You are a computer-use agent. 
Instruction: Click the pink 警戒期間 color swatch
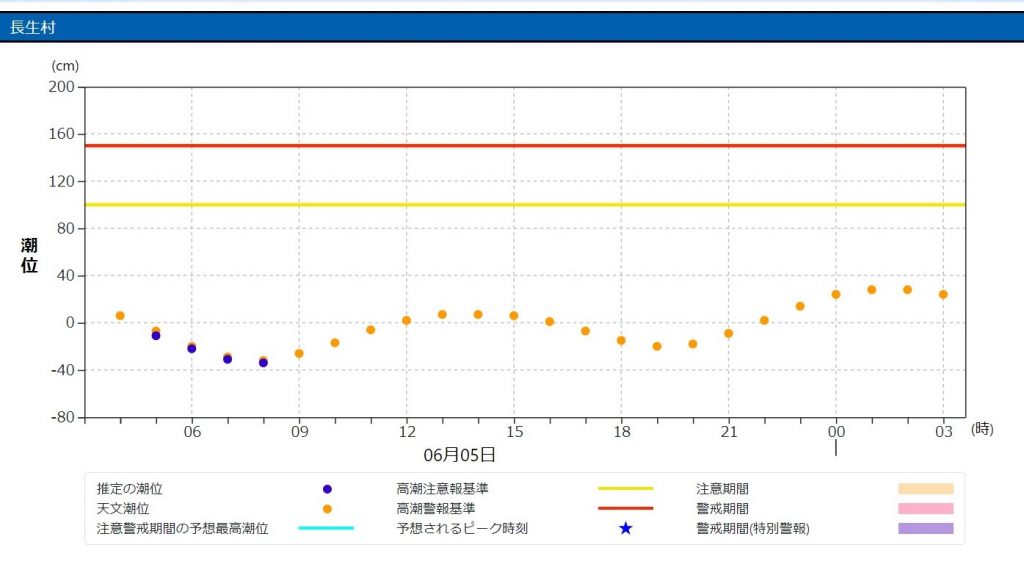(925, 508)
